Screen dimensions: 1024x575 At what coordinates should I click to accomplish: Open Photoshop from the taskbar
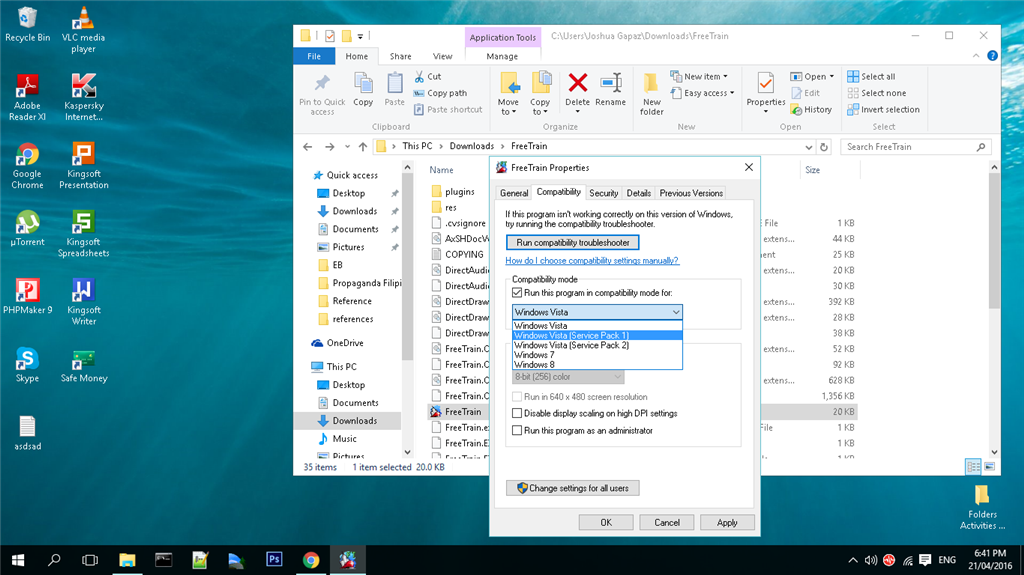(x=274, y=559)
